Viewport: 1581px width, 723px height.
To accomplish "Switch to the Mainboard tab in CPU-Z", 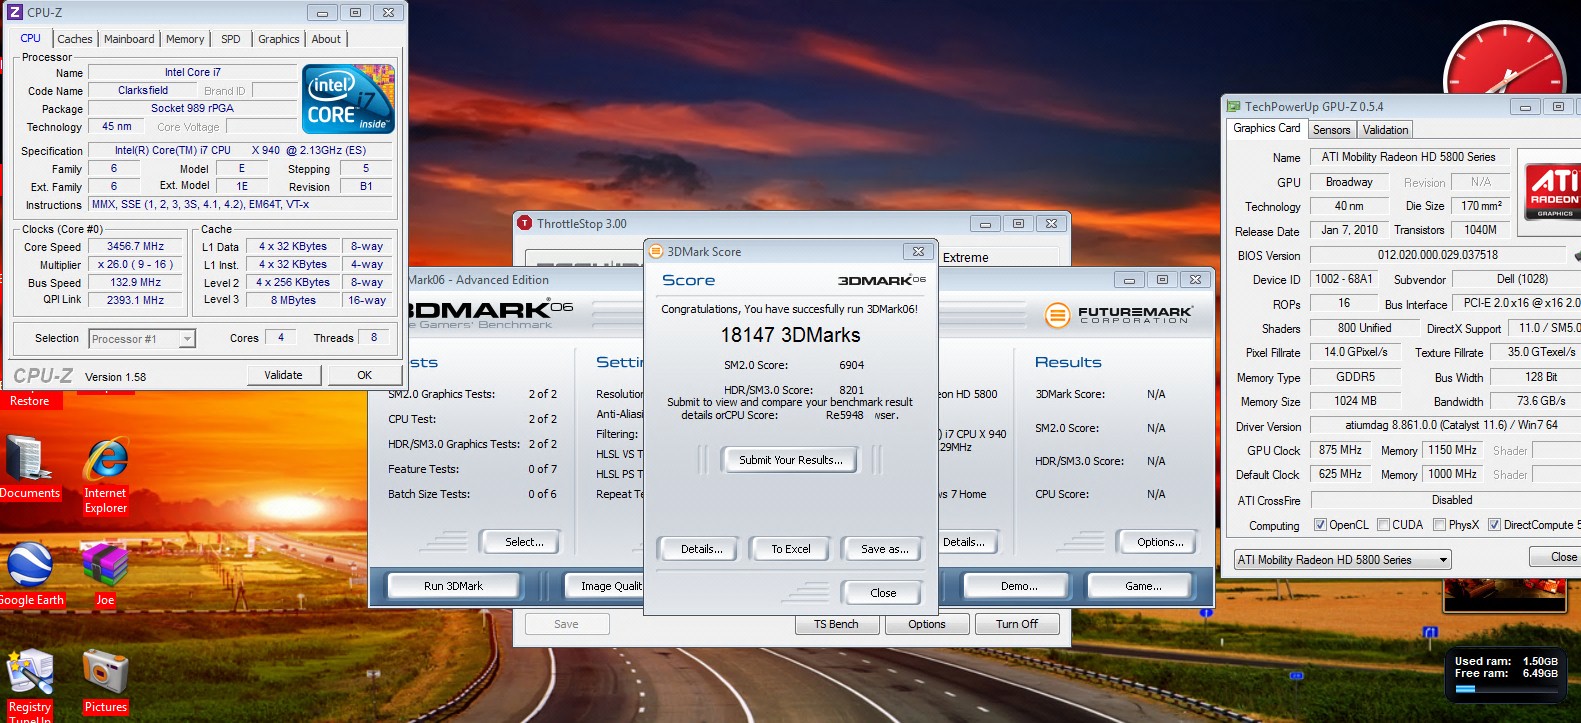I will [129, 39].
